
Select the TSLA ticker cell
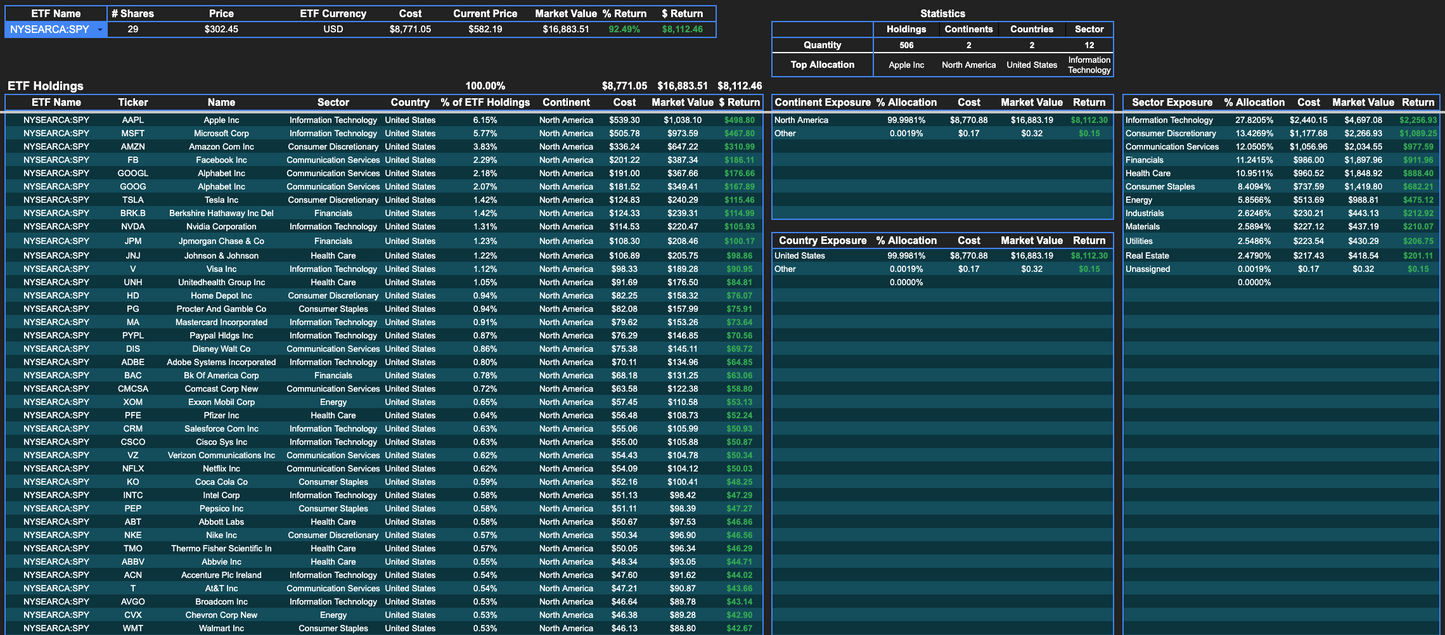click(x=133, y=200)
